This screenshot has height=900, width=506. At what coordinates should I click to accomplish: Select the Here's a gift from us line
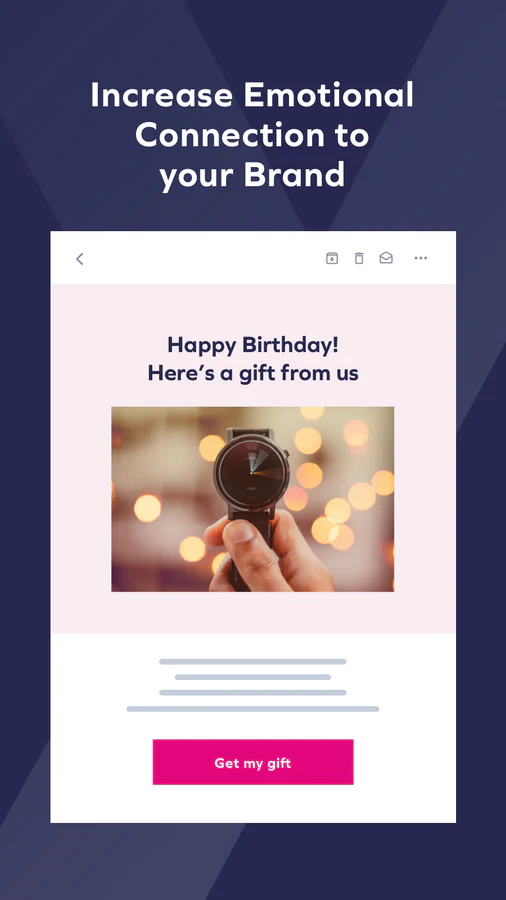tap(253, 373)
